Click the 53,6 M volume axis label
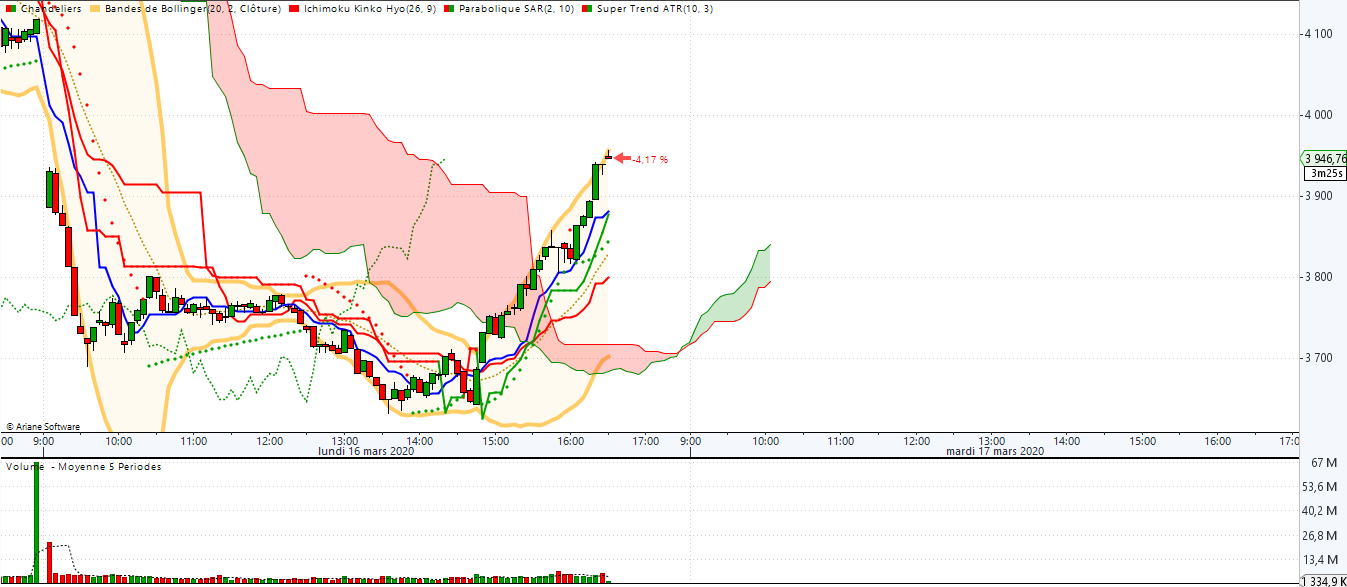This screenshot has height=587, width=1347. (1322, 487)
